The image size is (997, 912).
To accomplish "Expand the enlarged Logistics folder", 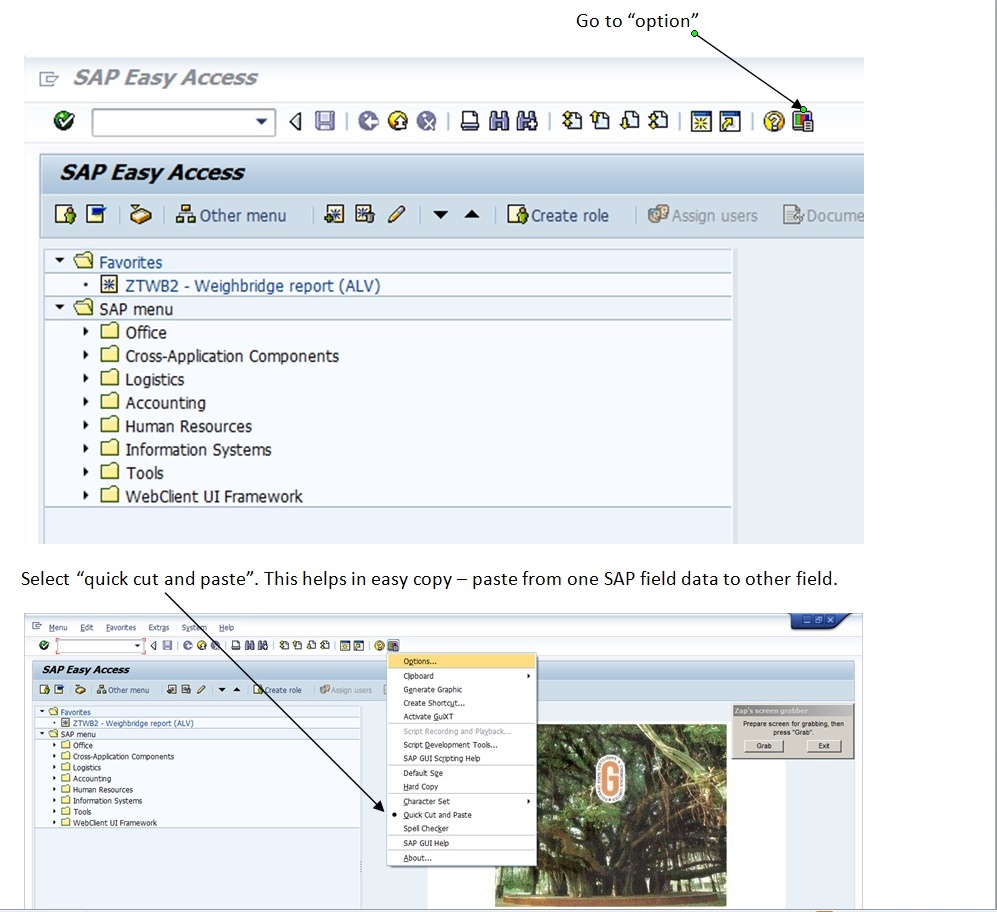I will point(86,378).
